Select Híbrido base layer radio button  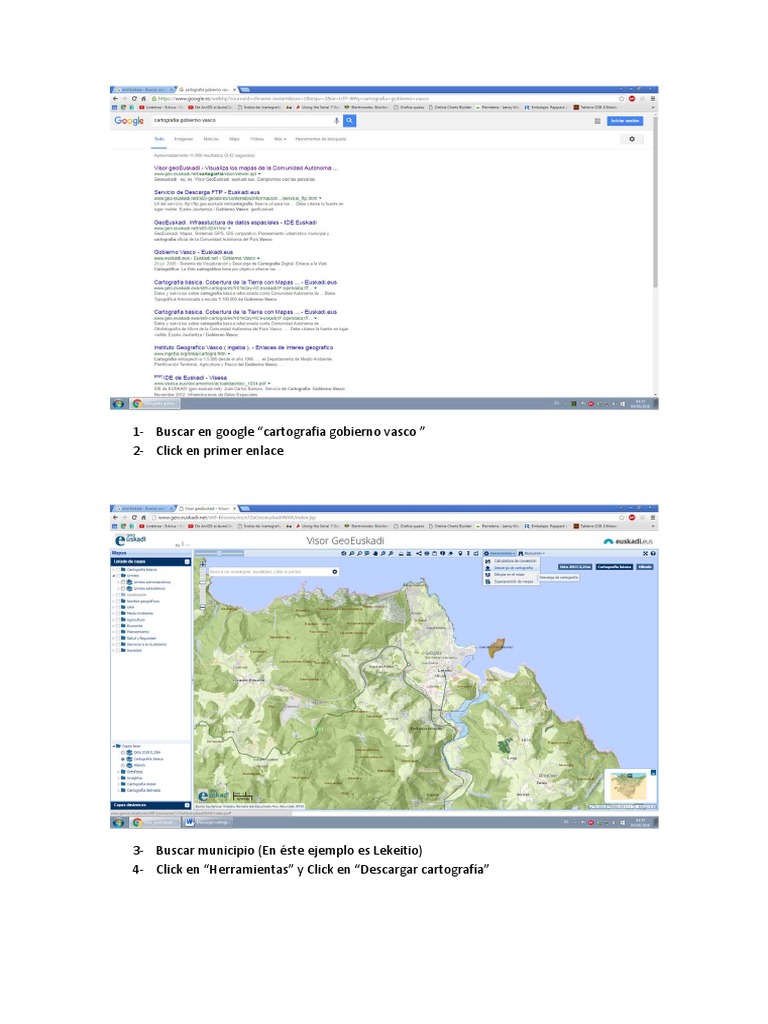tap(123, 765)
